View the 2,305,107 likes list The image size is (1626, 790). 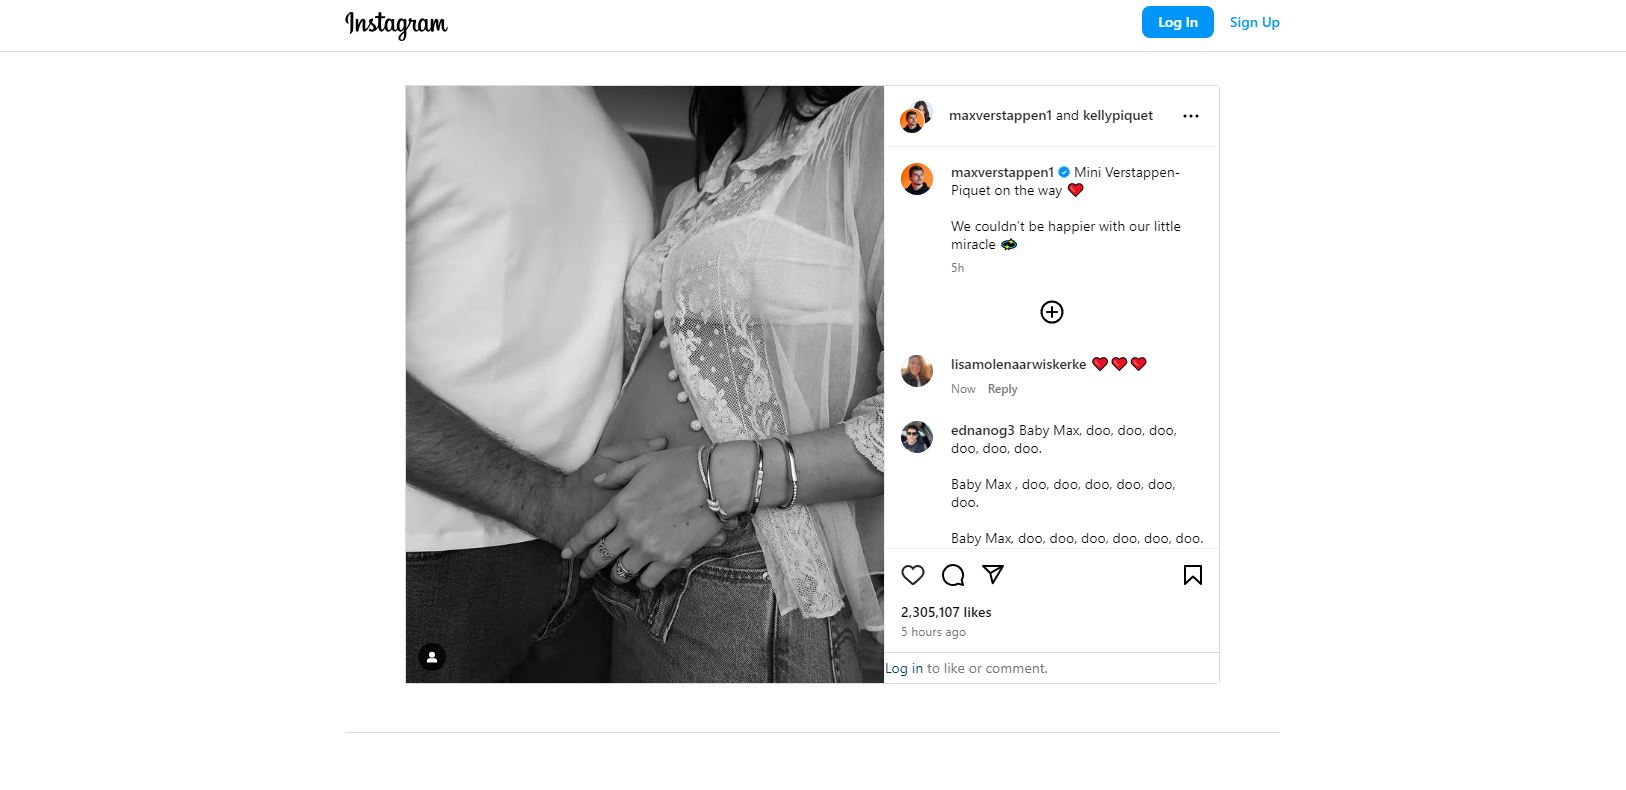point(946,612)
